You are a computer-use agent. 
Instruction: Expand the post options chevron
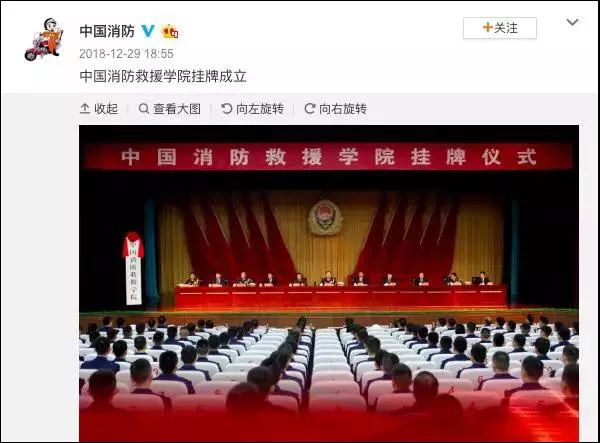point(572,22)
